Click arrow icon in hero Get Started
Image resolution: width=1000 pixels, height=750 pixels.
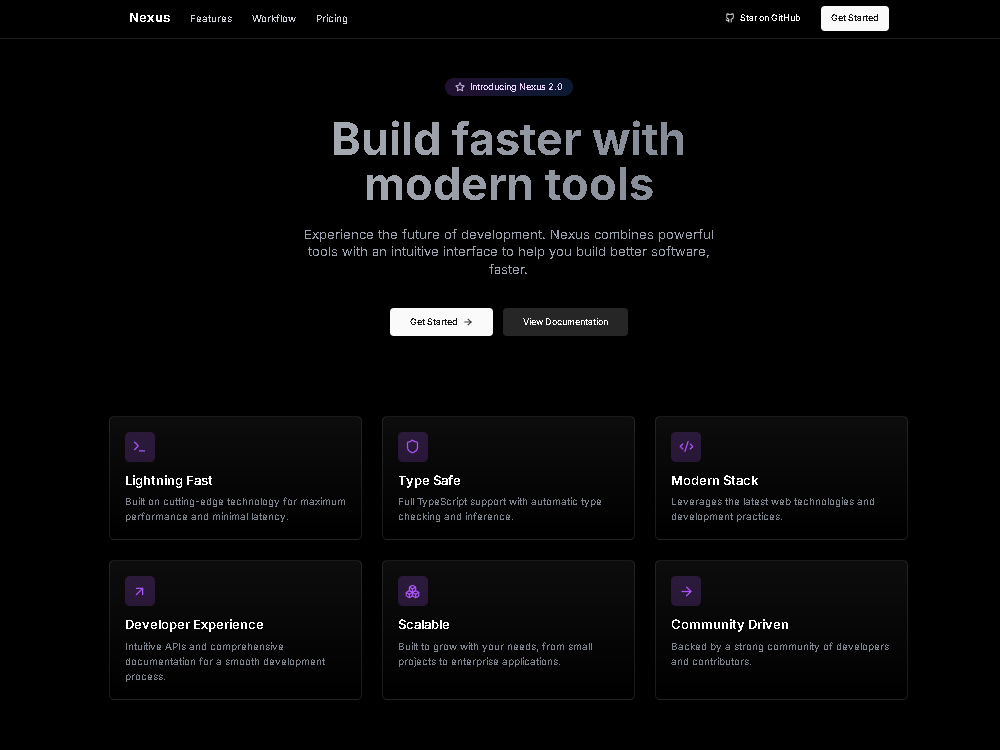468,322
